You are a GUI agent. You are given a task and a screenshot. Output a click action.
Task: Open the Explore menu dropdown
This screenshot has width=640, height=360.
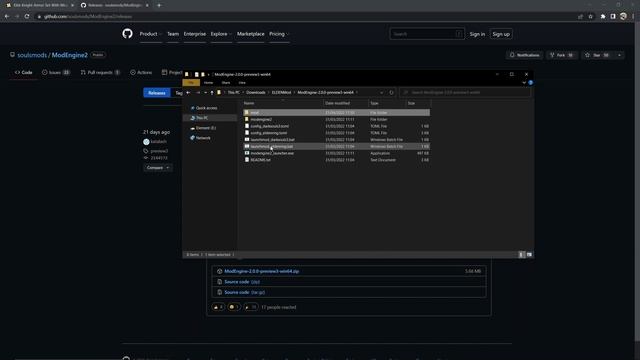coord(221,34)
